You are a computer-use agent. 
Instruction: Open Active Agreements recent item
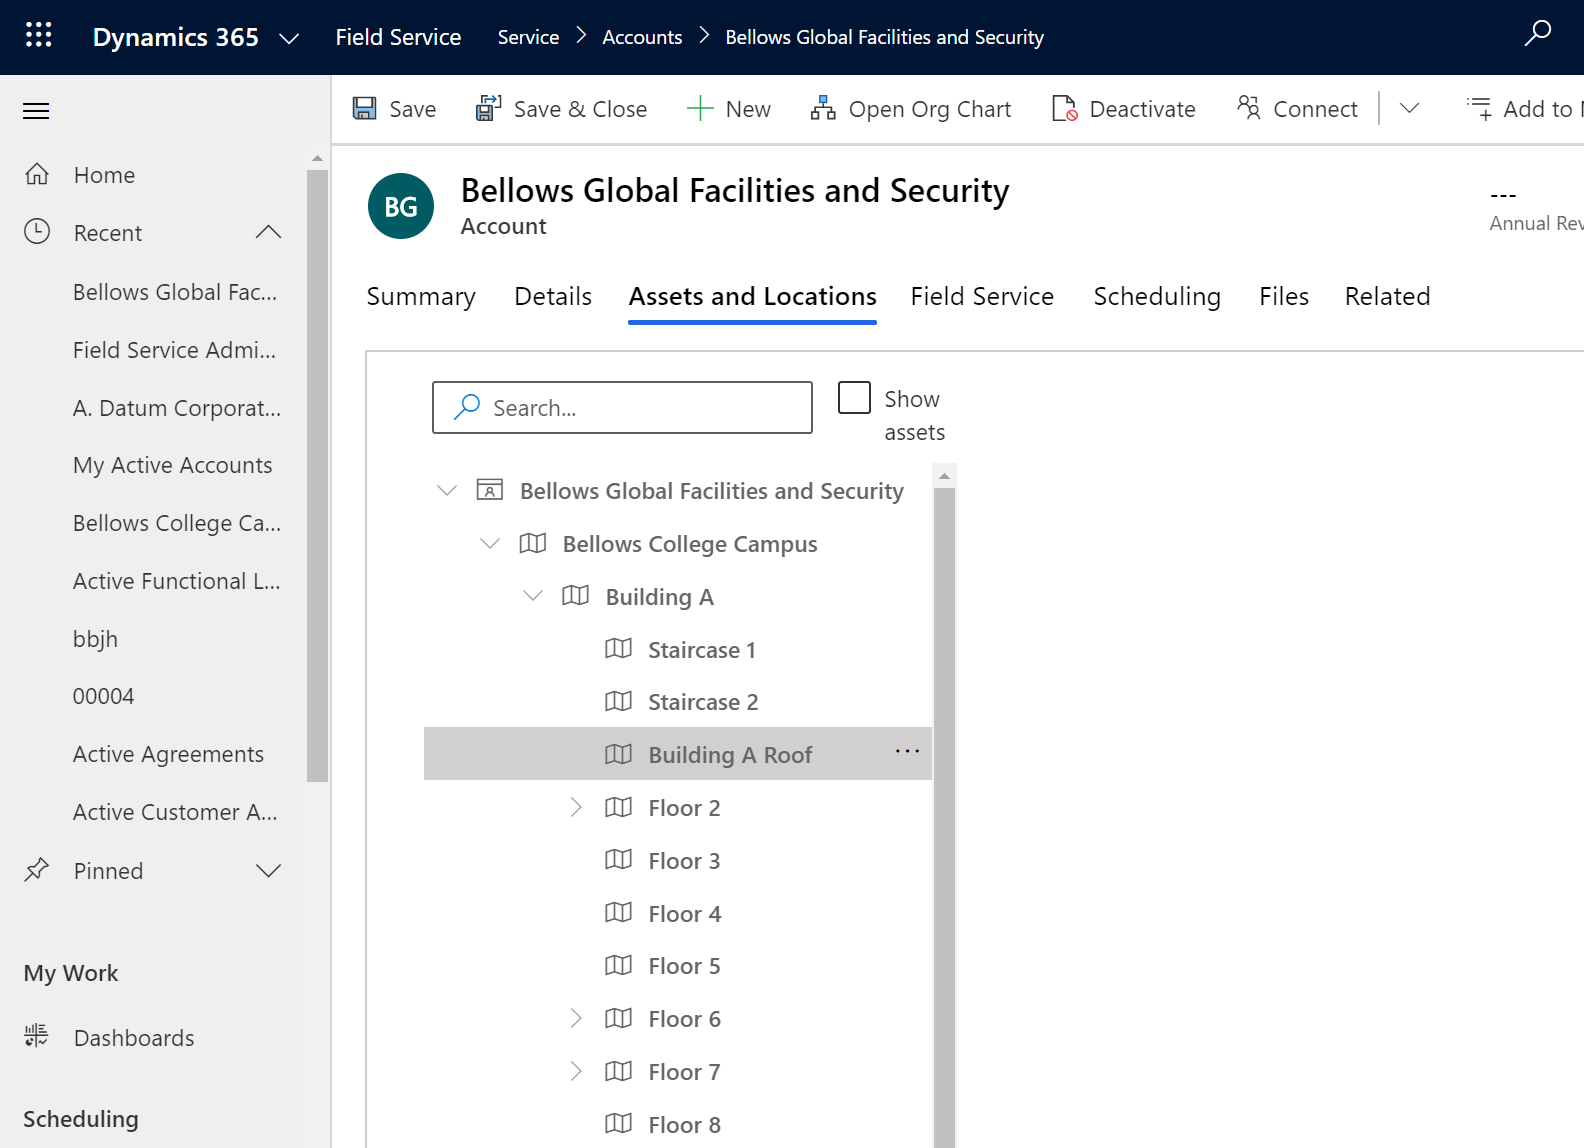(x=168, y=754)
